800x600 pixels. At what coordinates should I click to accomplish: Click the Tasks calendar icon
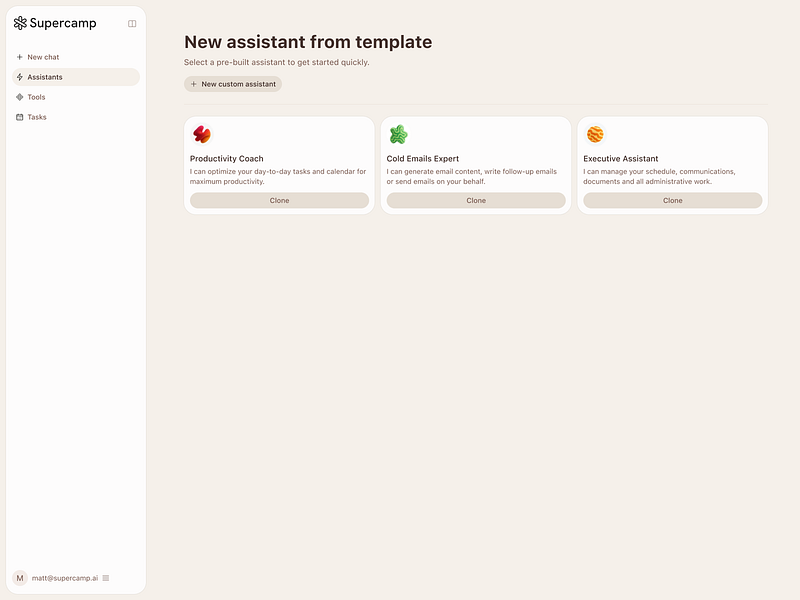click(19, 117)
